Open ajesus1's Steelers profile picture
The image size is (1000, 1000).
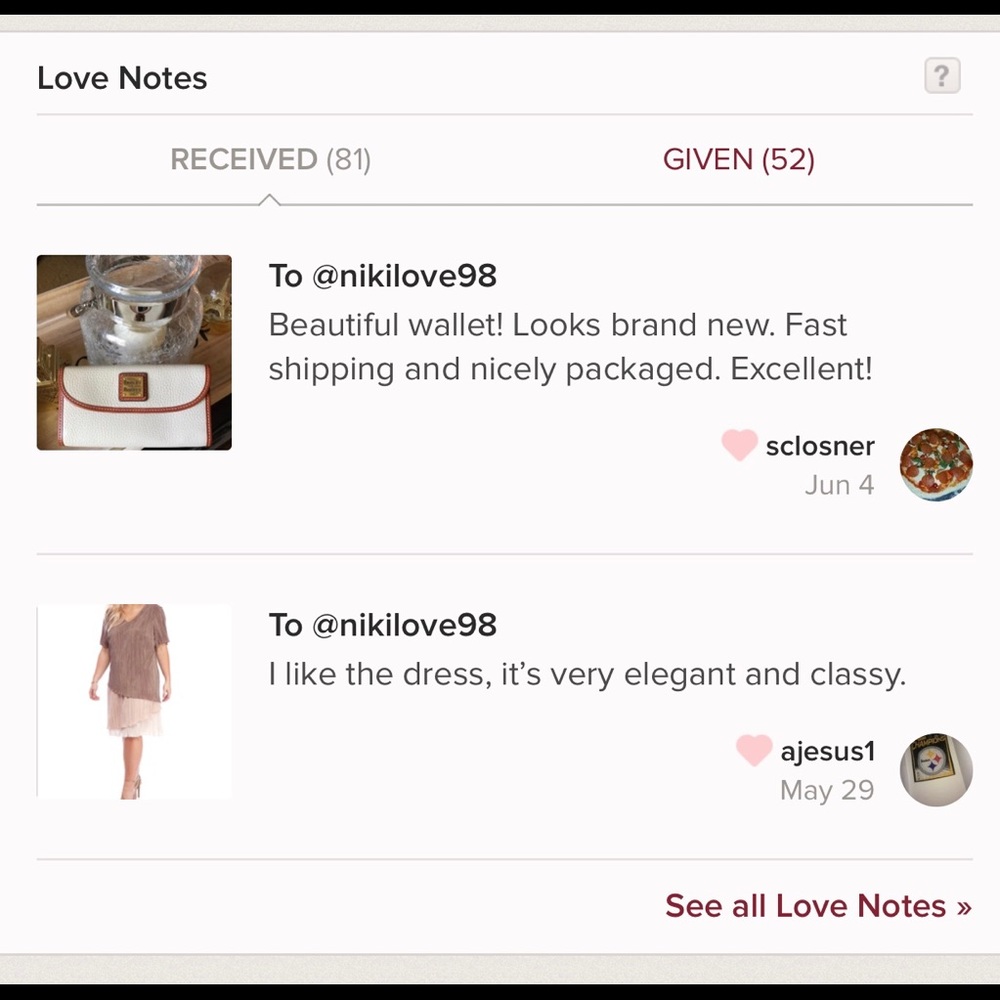936,769
